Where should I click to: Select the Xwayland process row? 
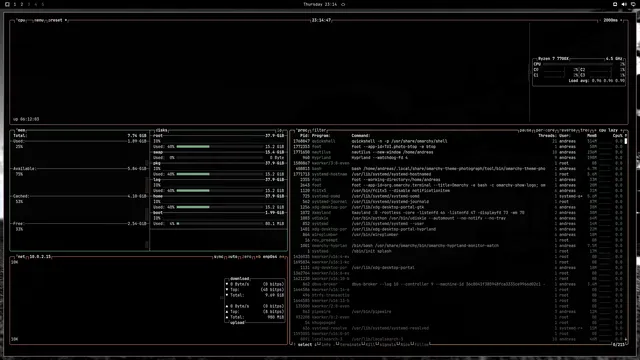pyautogui.click(x=457, y=213)
